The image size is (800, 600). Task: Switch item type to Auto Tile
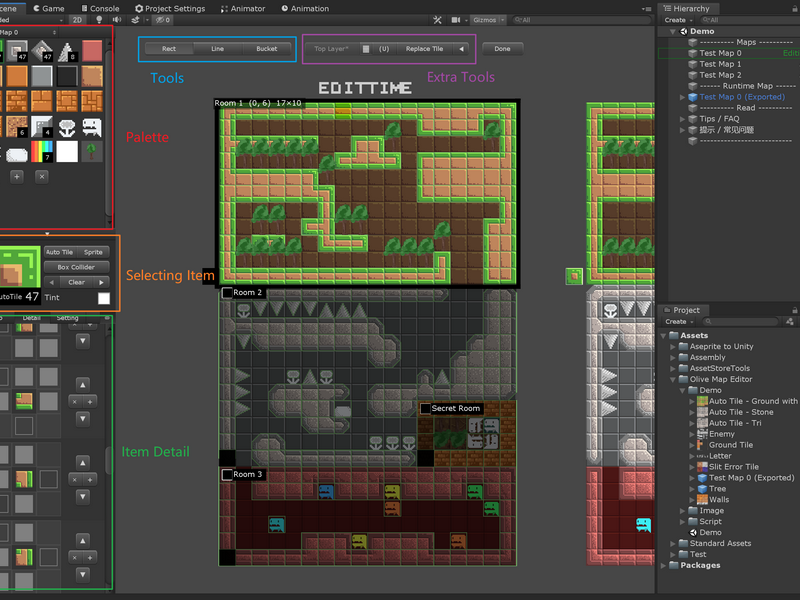coord(59,252)
